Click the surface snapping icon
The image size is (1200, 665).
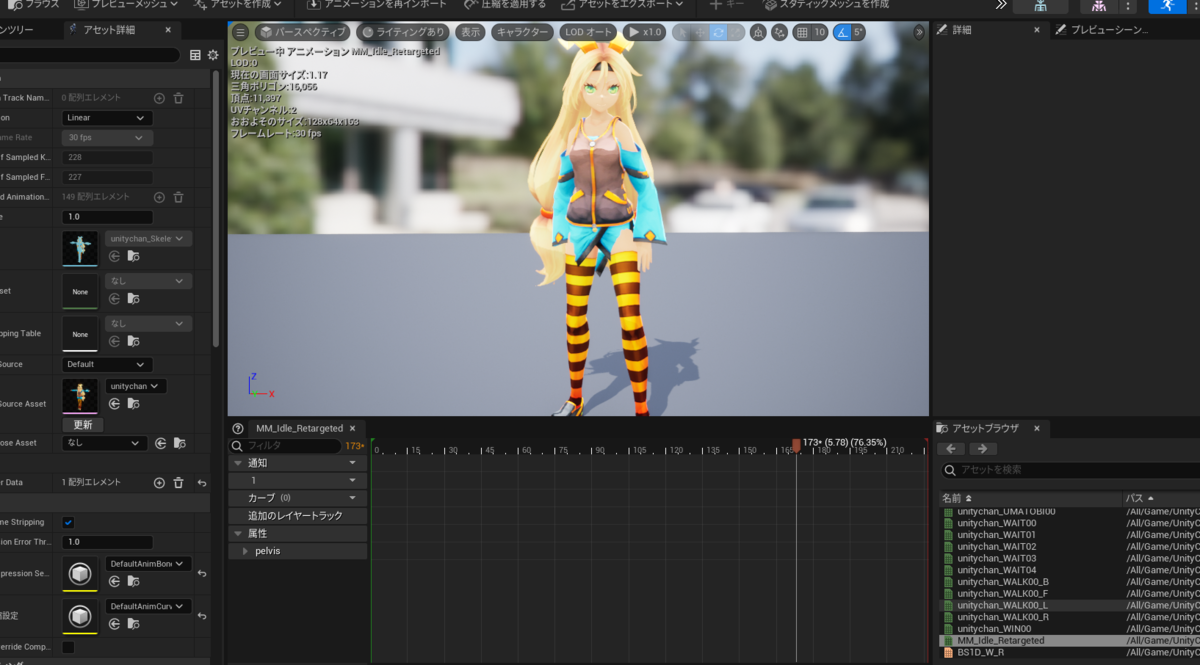(x=779, y=32)
